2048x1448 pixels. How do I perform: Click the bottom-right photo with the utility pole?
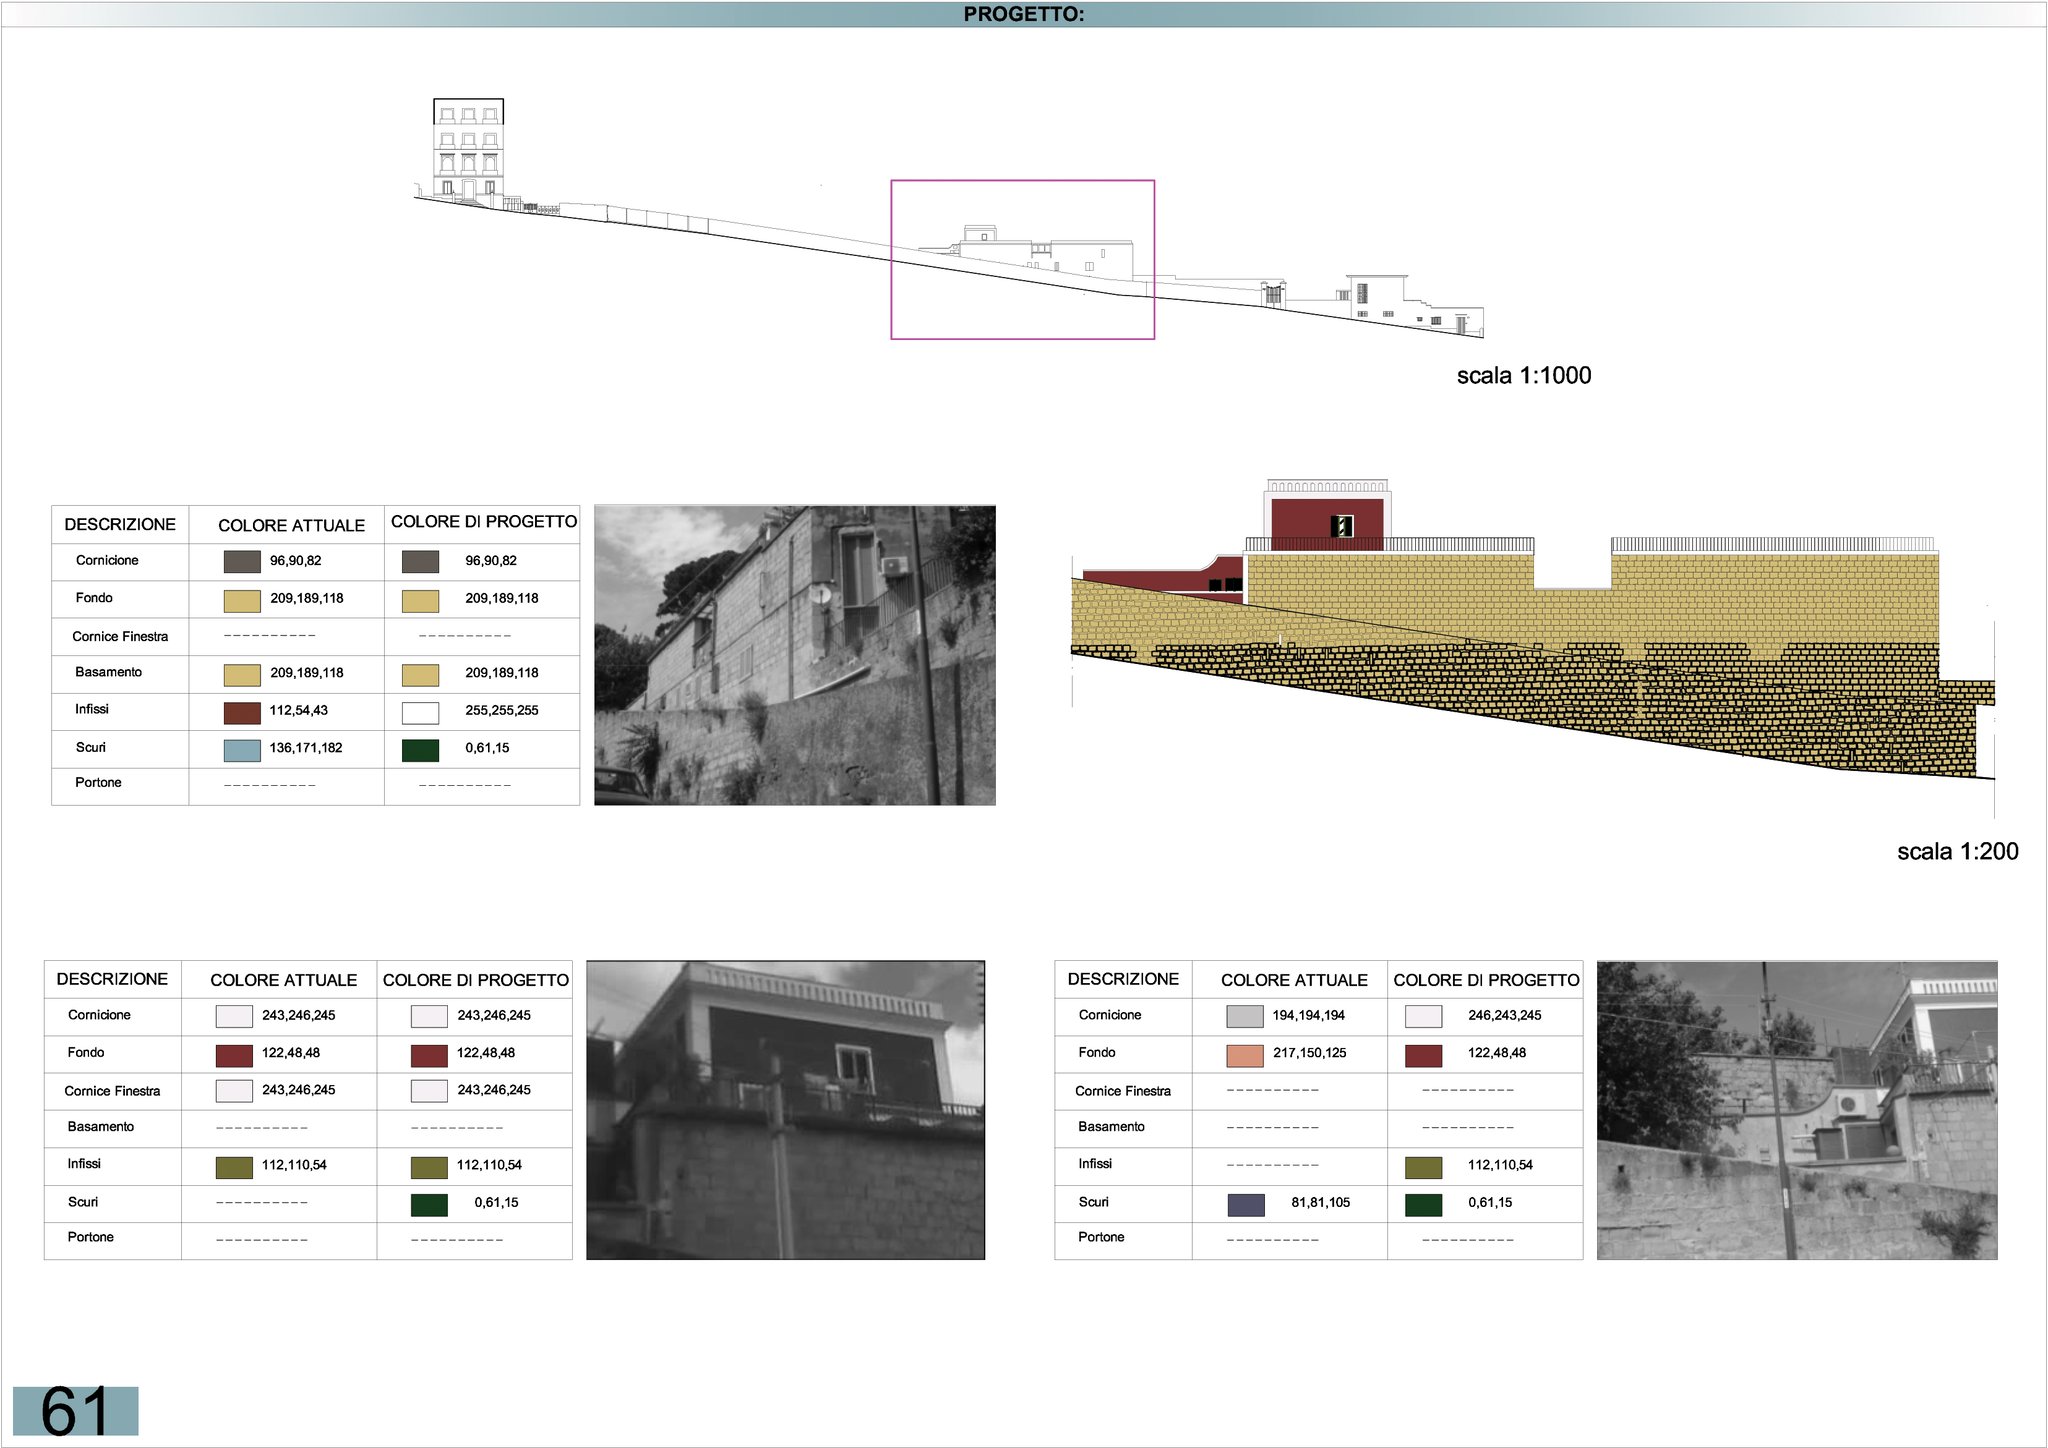[1796, 1110]
